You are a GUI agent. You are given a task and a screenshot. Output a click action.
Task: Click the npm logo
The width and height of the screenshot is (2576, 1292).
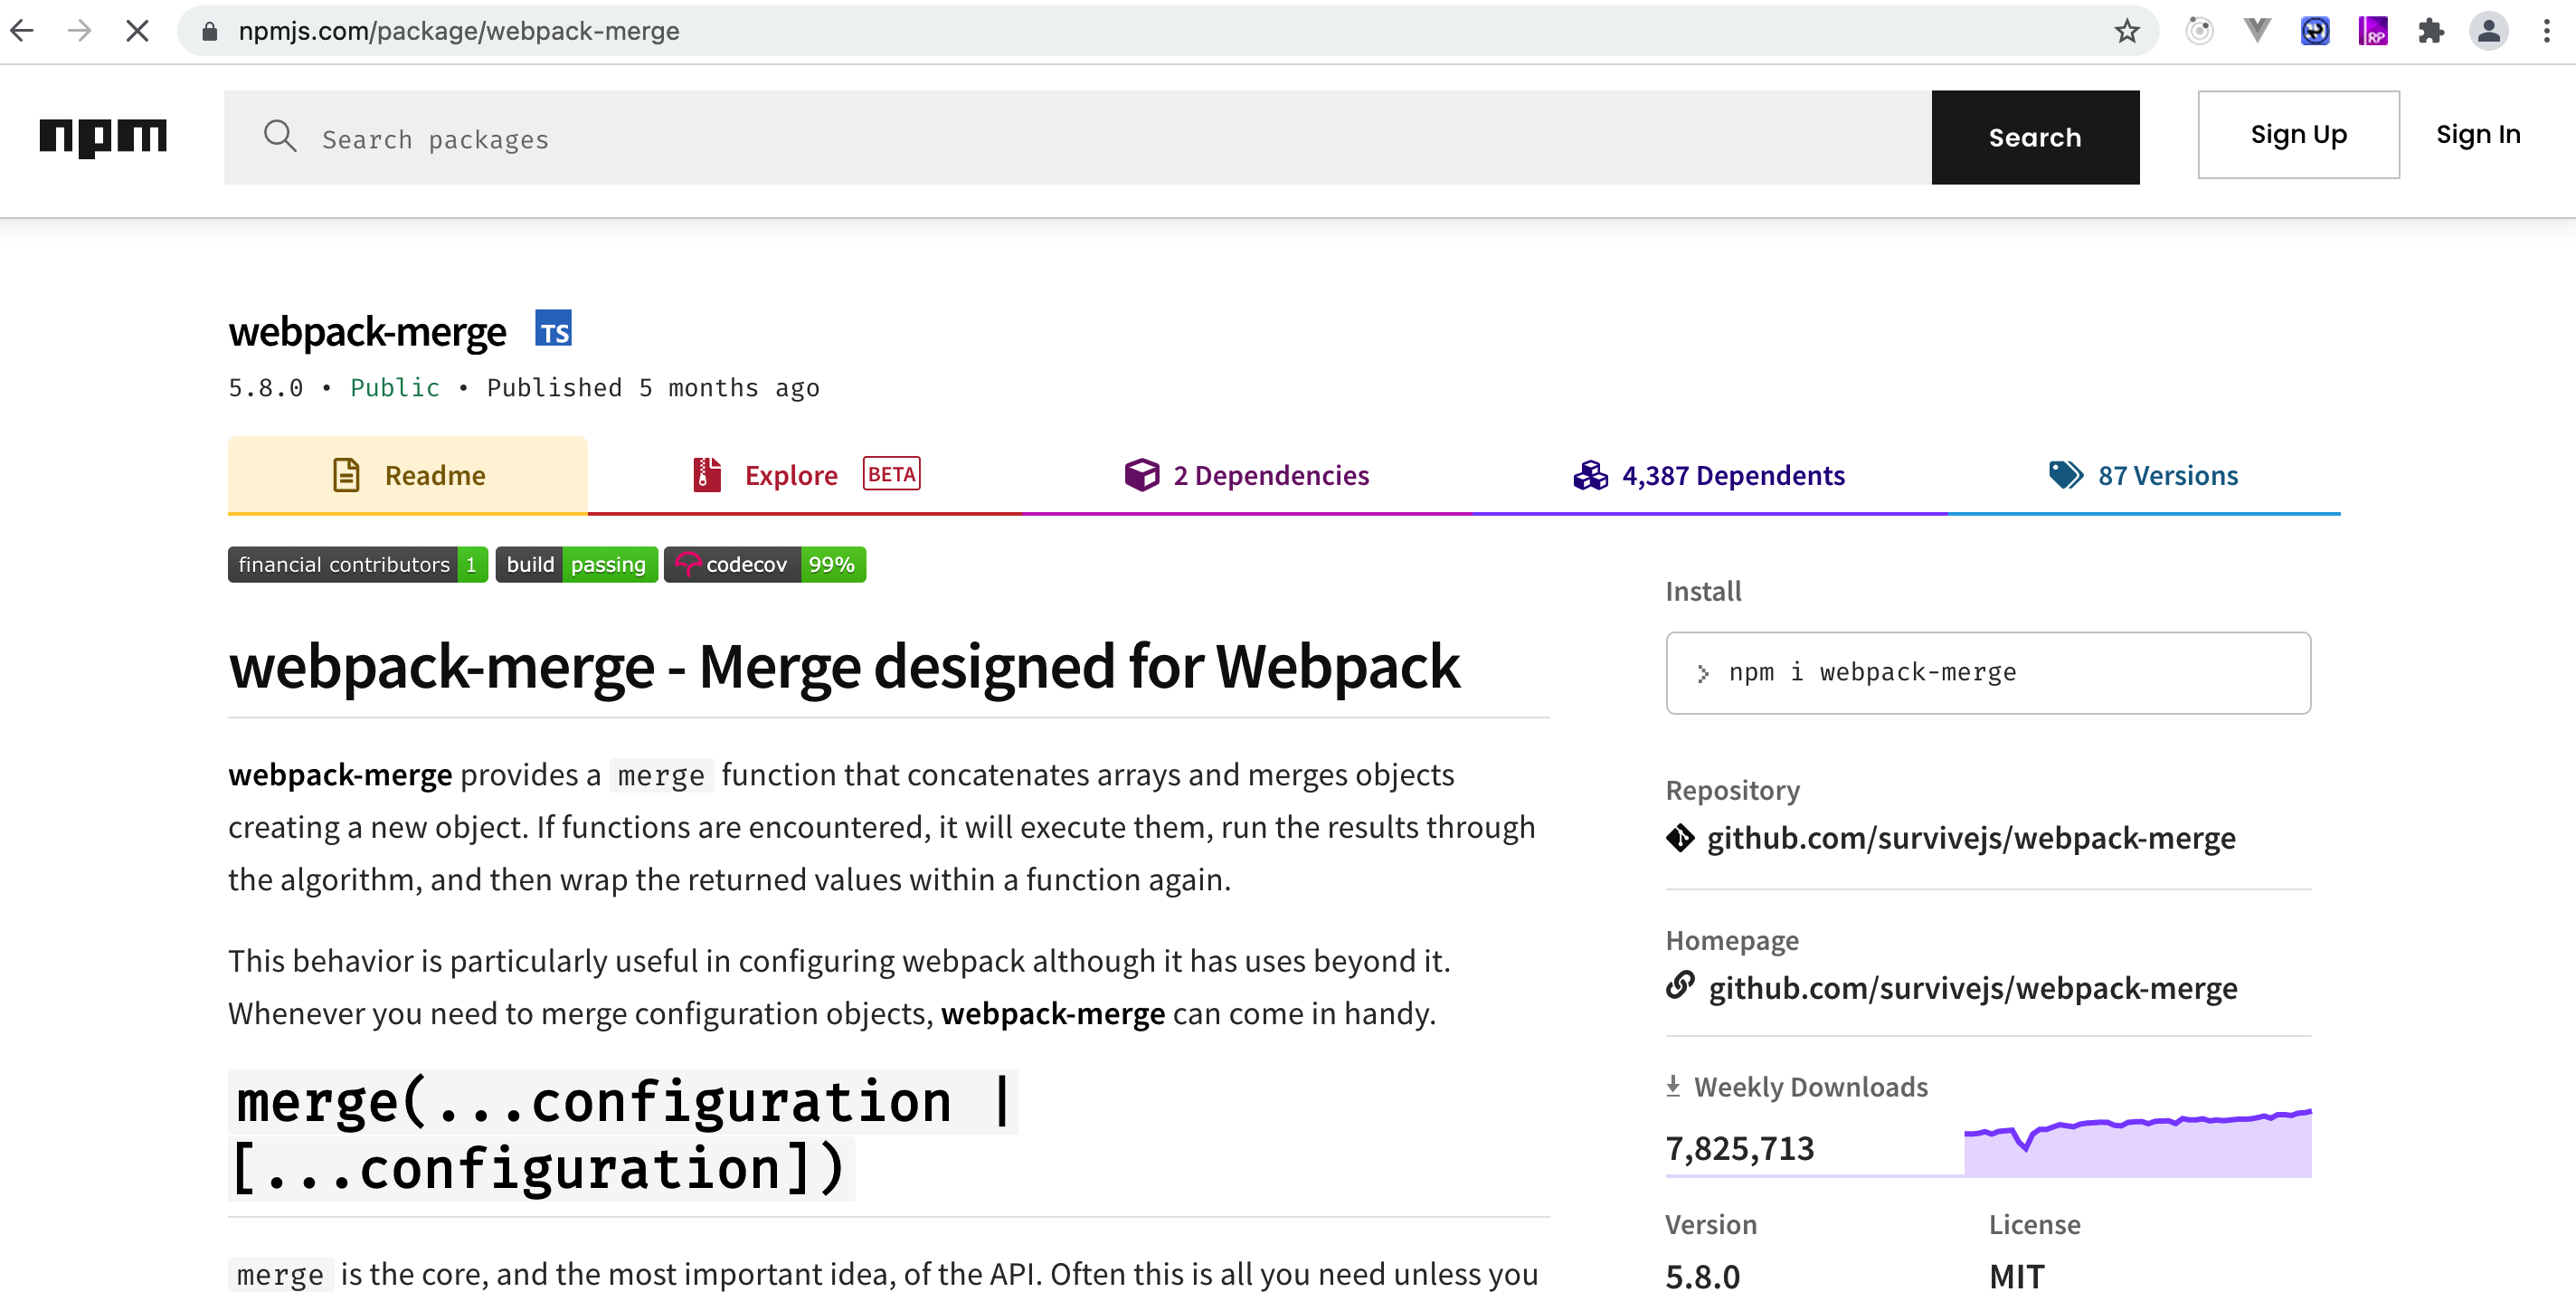[103, 136]
